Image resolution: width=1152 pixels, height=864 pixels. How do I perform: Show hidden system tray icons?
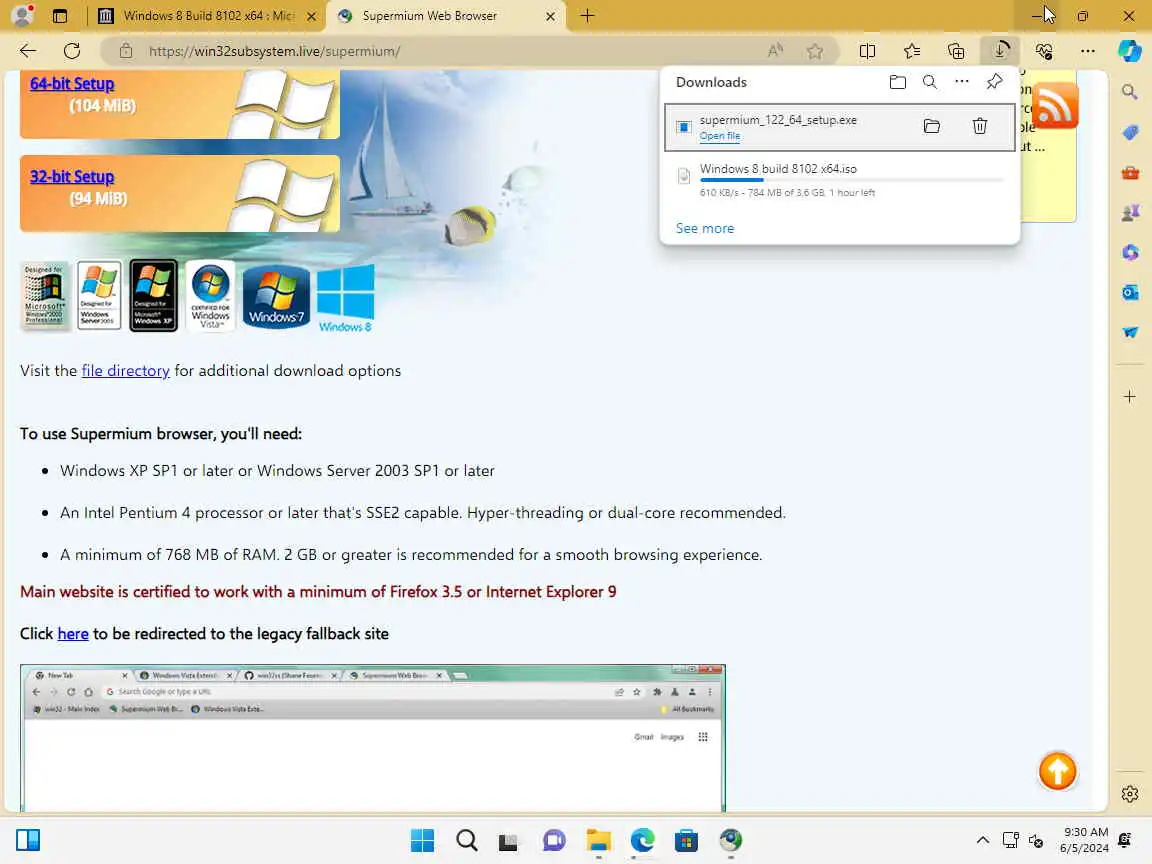(x=982, y=840)
